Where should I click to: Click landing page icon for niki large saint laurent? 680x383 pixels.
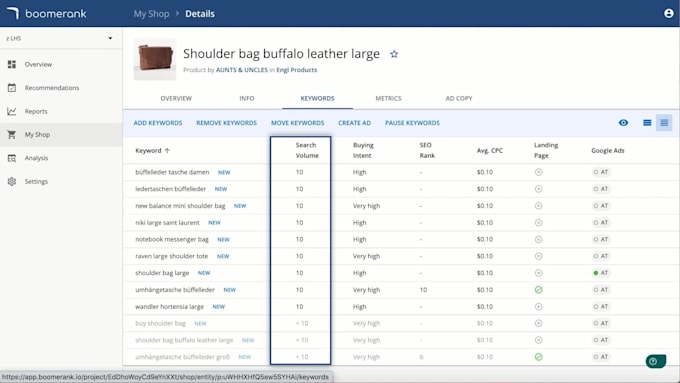pos(539,223)
